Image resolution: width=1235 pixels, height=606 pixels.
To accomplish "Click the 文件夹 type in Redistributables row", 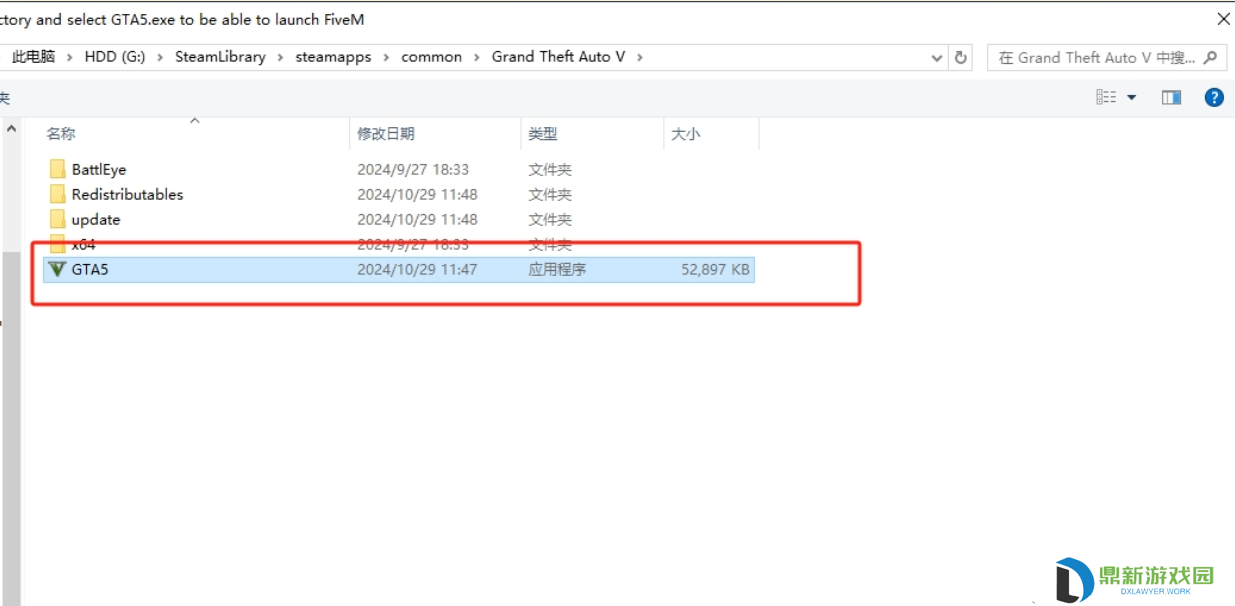I will (550, 194).
